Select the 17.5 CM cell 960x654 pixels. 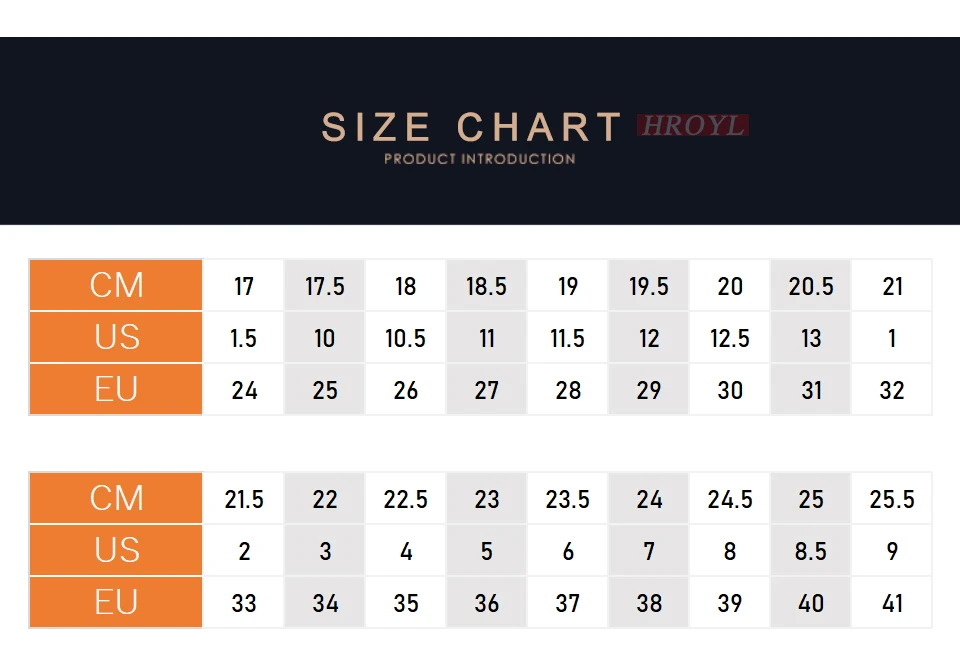(x=324, y=285)
